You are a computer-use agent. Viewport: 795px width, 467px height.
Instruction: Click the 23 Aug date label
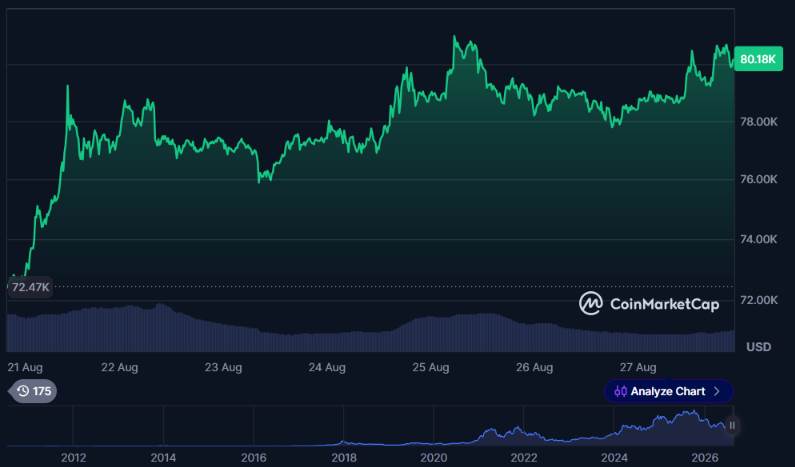[x=223, y=367]
